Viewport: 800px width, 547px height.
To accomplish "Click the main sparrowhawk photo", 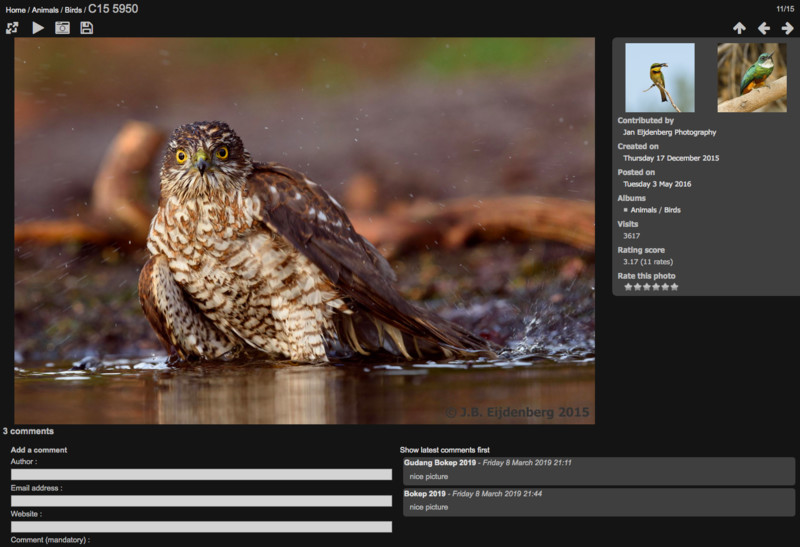I will click(x=304, y=230).
